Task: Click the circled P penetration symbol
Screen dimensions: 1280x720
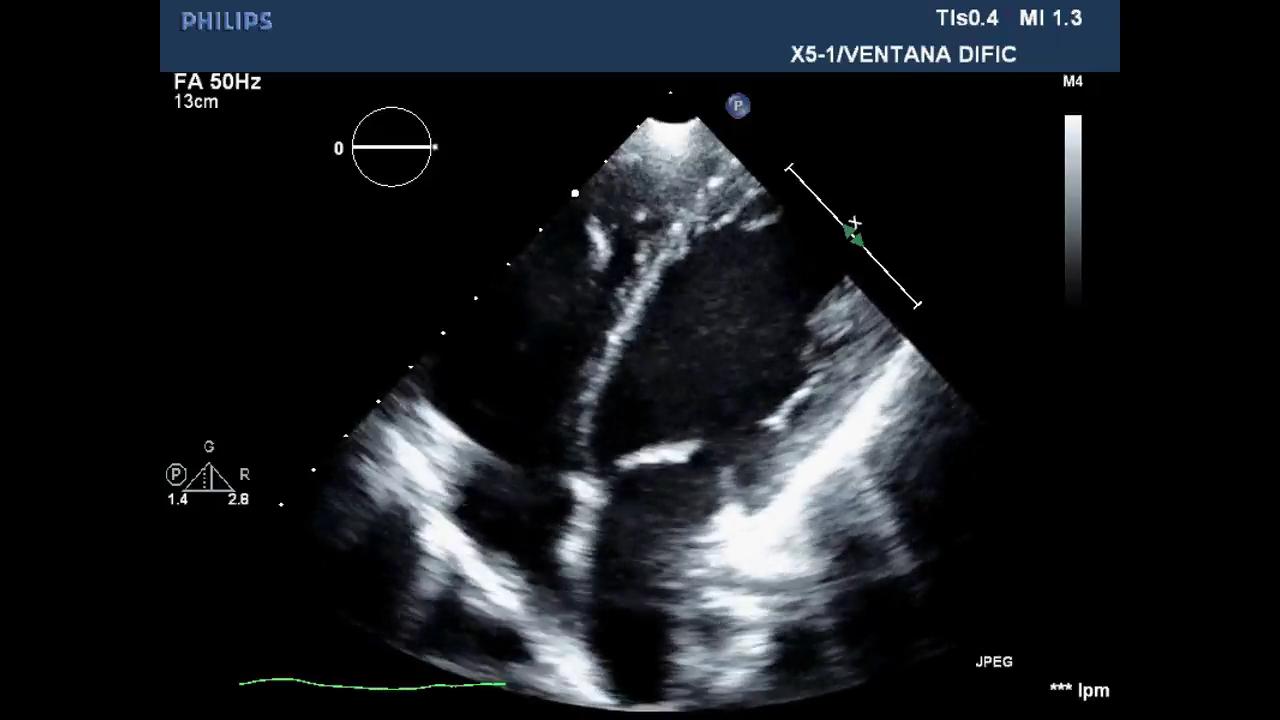Action: pos(176,475)
